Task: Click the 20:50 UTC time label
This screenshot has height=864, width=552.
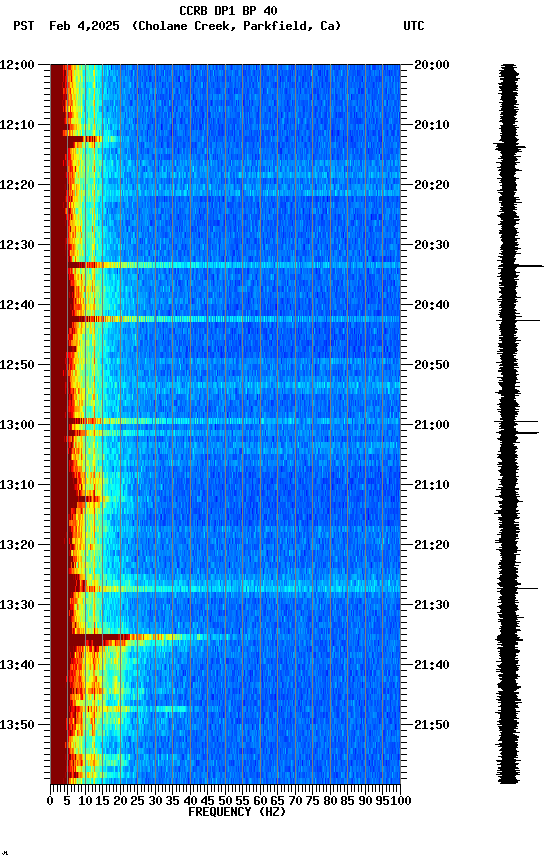Action: [x=432, y=365]
